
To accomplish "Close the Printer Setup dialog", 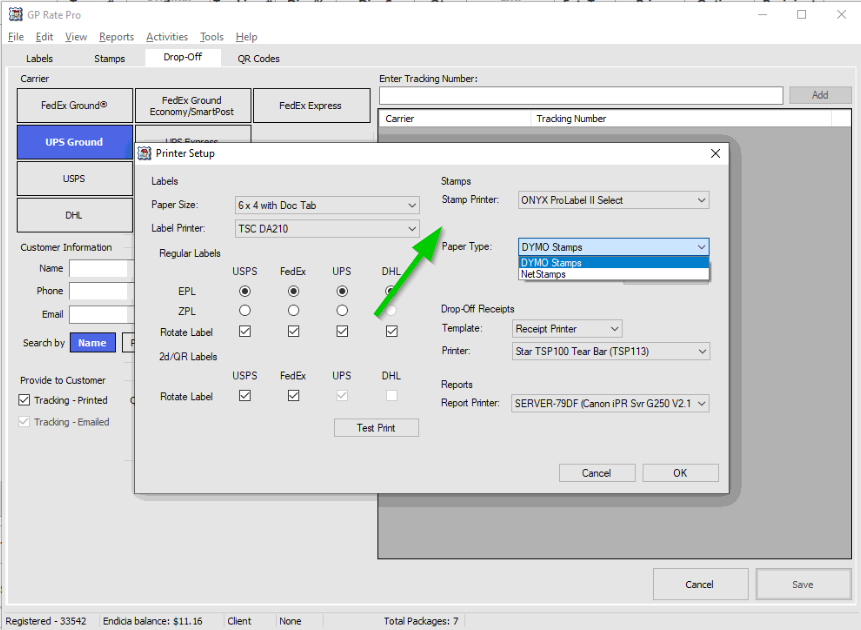I will coord(715,153).
